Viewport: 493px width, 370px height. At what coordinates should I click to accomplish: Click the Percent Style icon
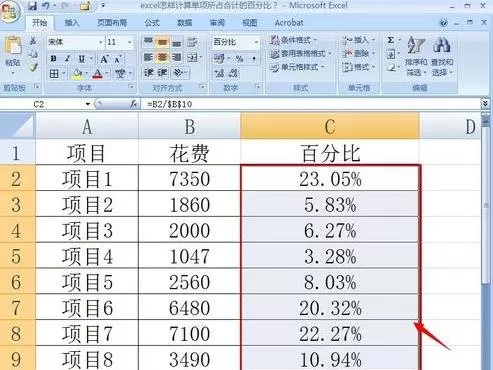click(x=239, y=59)
